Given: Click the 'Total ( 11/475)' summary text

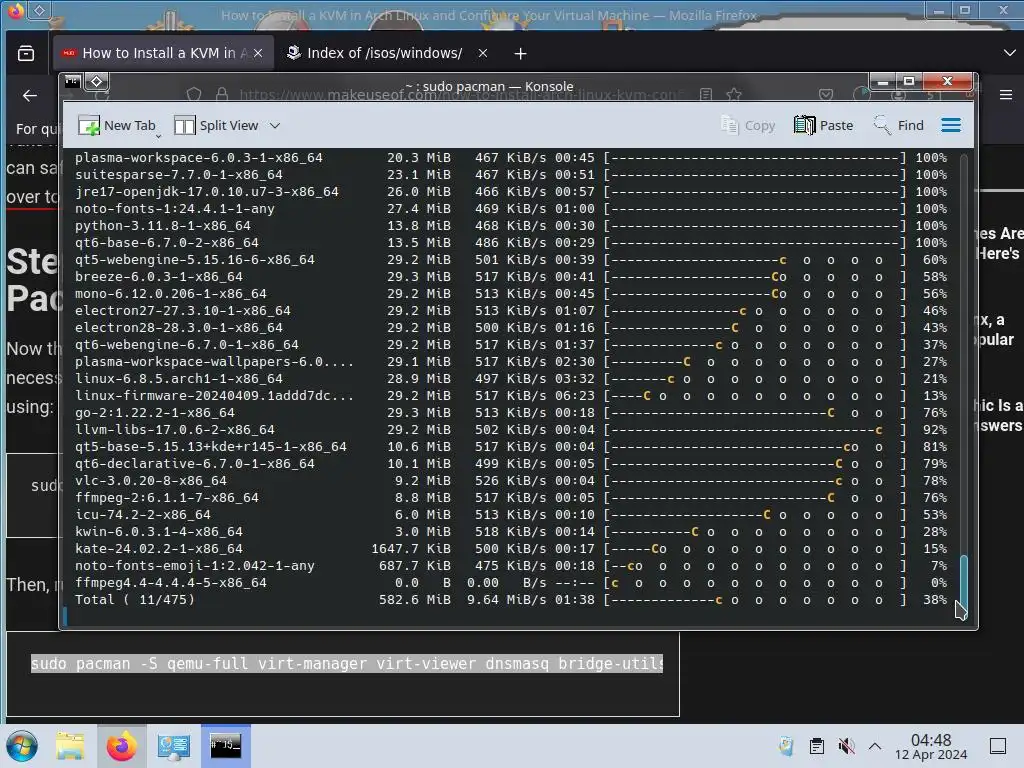Looking at the screenshot, I should 135,600.
